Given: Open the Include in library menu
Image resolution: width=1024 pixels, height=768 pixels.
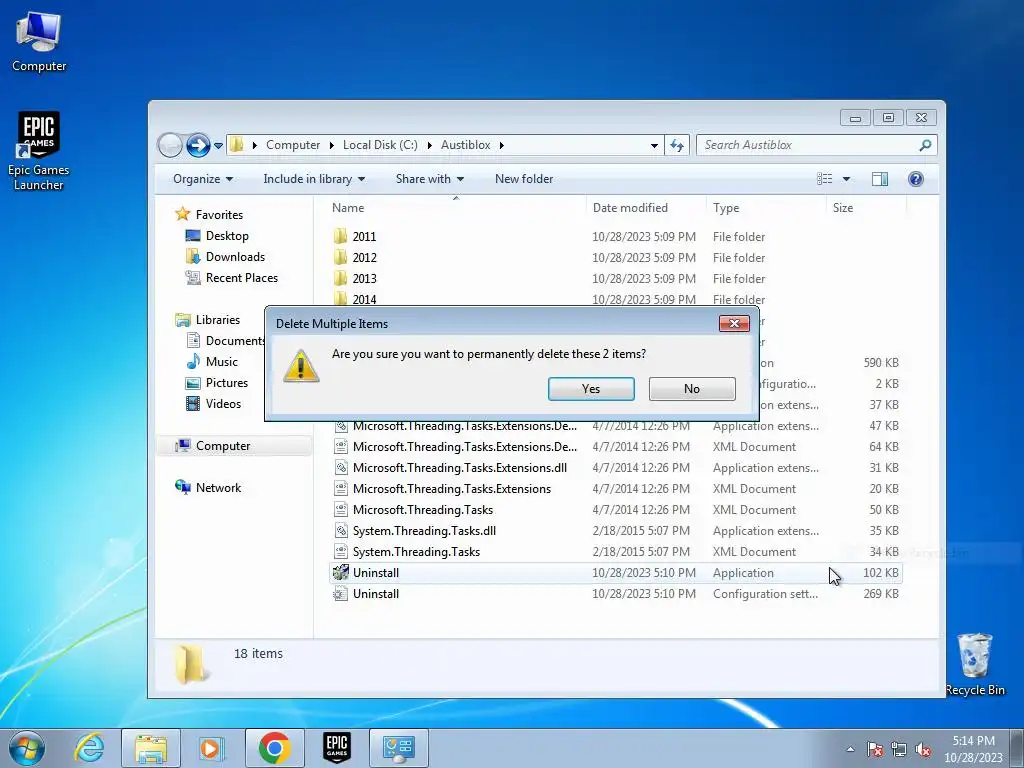Looking at the screenshot, I should coord(314,179).
